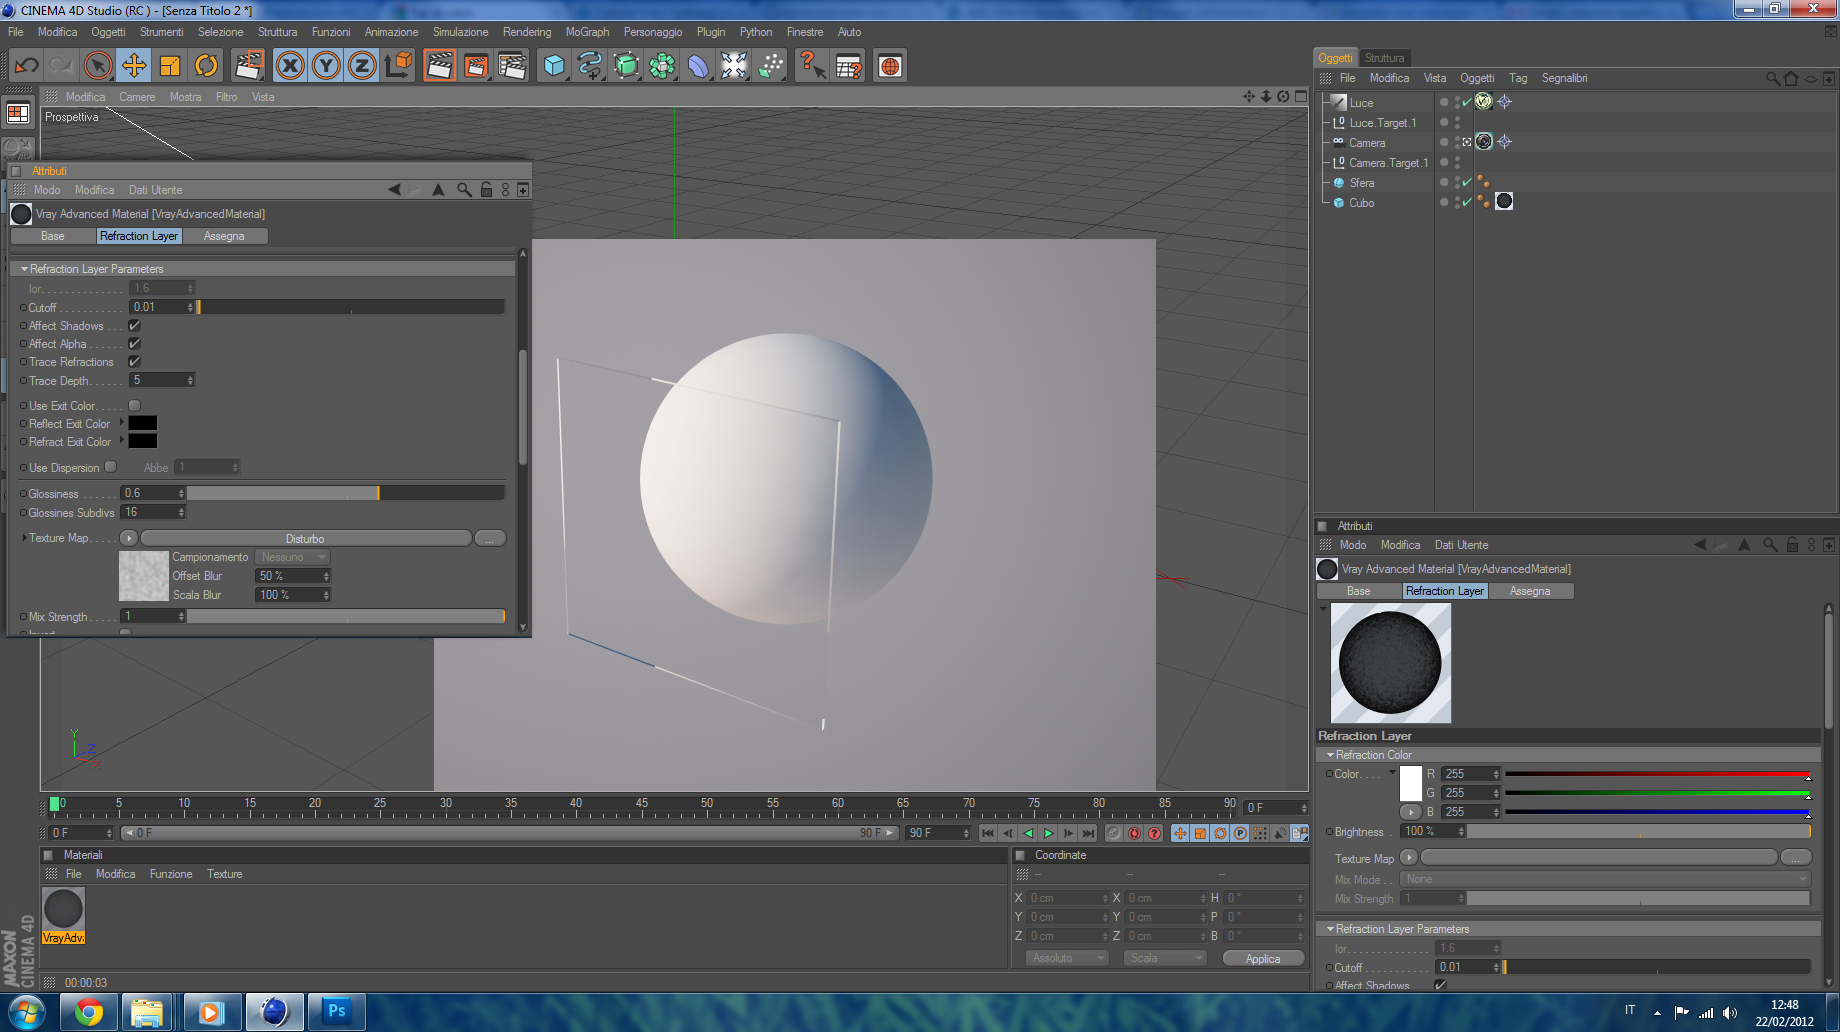Select the Rotate tool
Viewport: 1840px width, 1032px height.
(x=206, y=66)
